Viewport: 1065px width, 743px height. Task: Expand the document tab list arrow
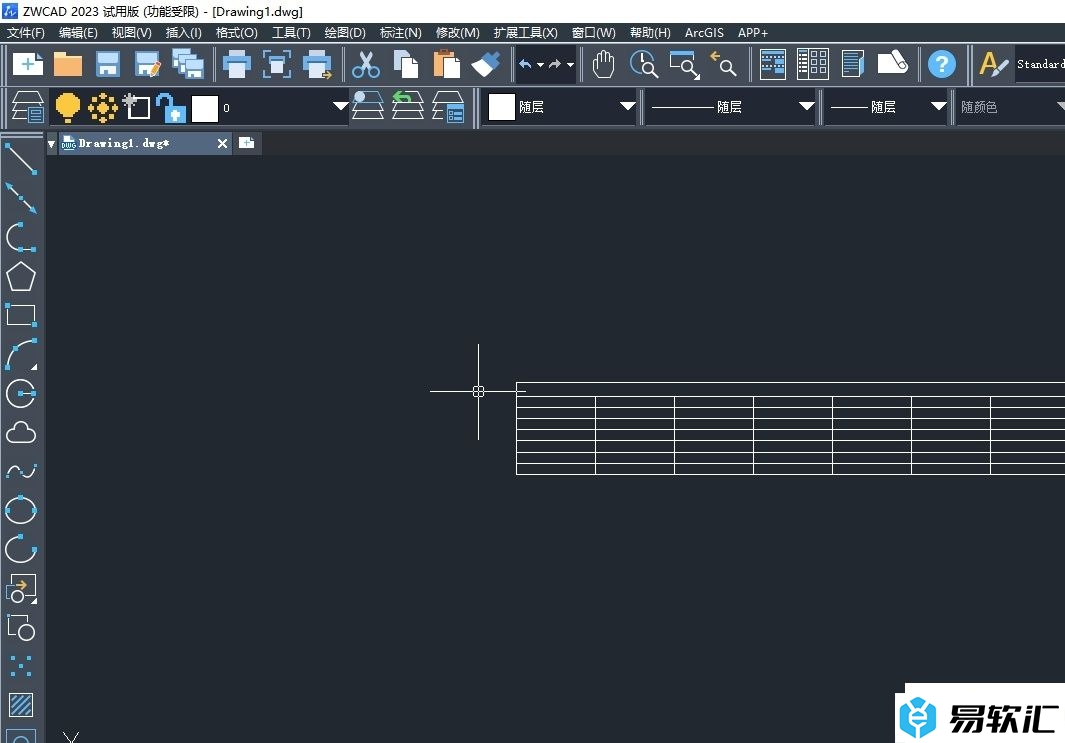pyautogui.click(x=51, y=144)
